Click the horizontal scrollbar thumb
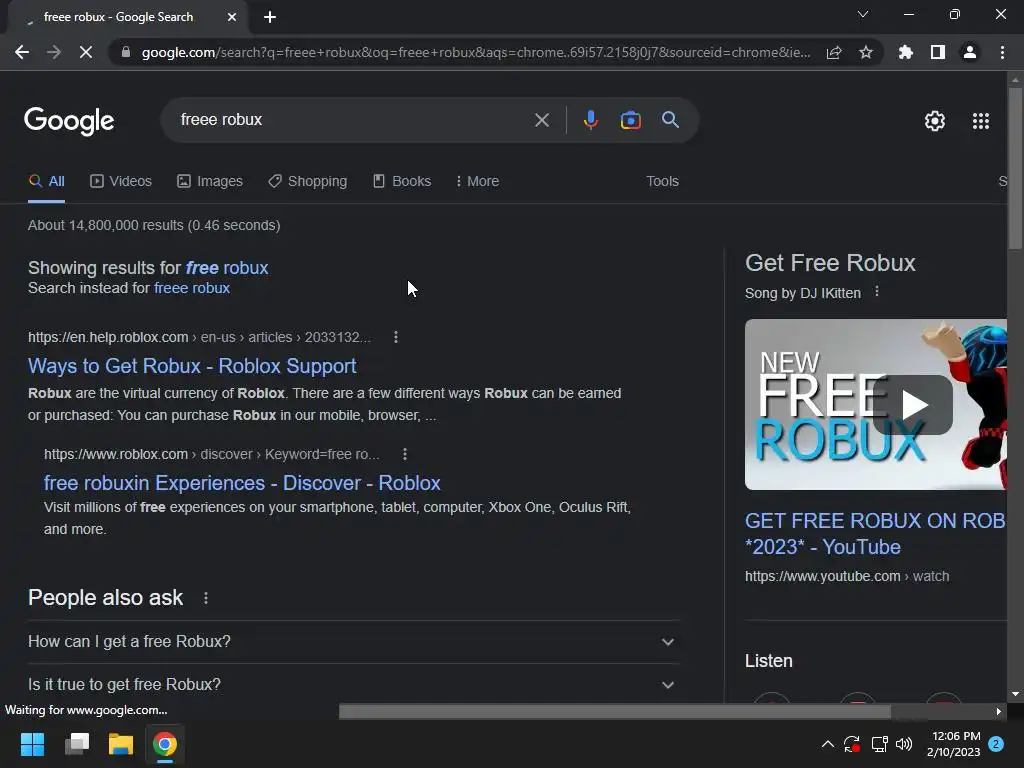 [x=615, y=711]
